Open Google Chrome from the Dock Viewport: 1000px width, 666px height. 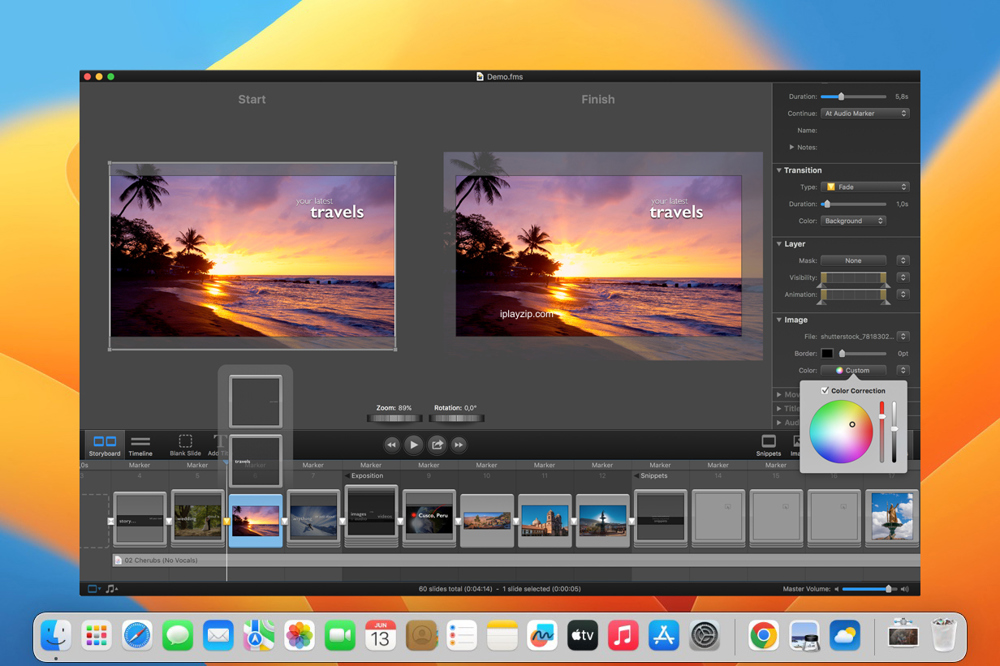point(763,635)
